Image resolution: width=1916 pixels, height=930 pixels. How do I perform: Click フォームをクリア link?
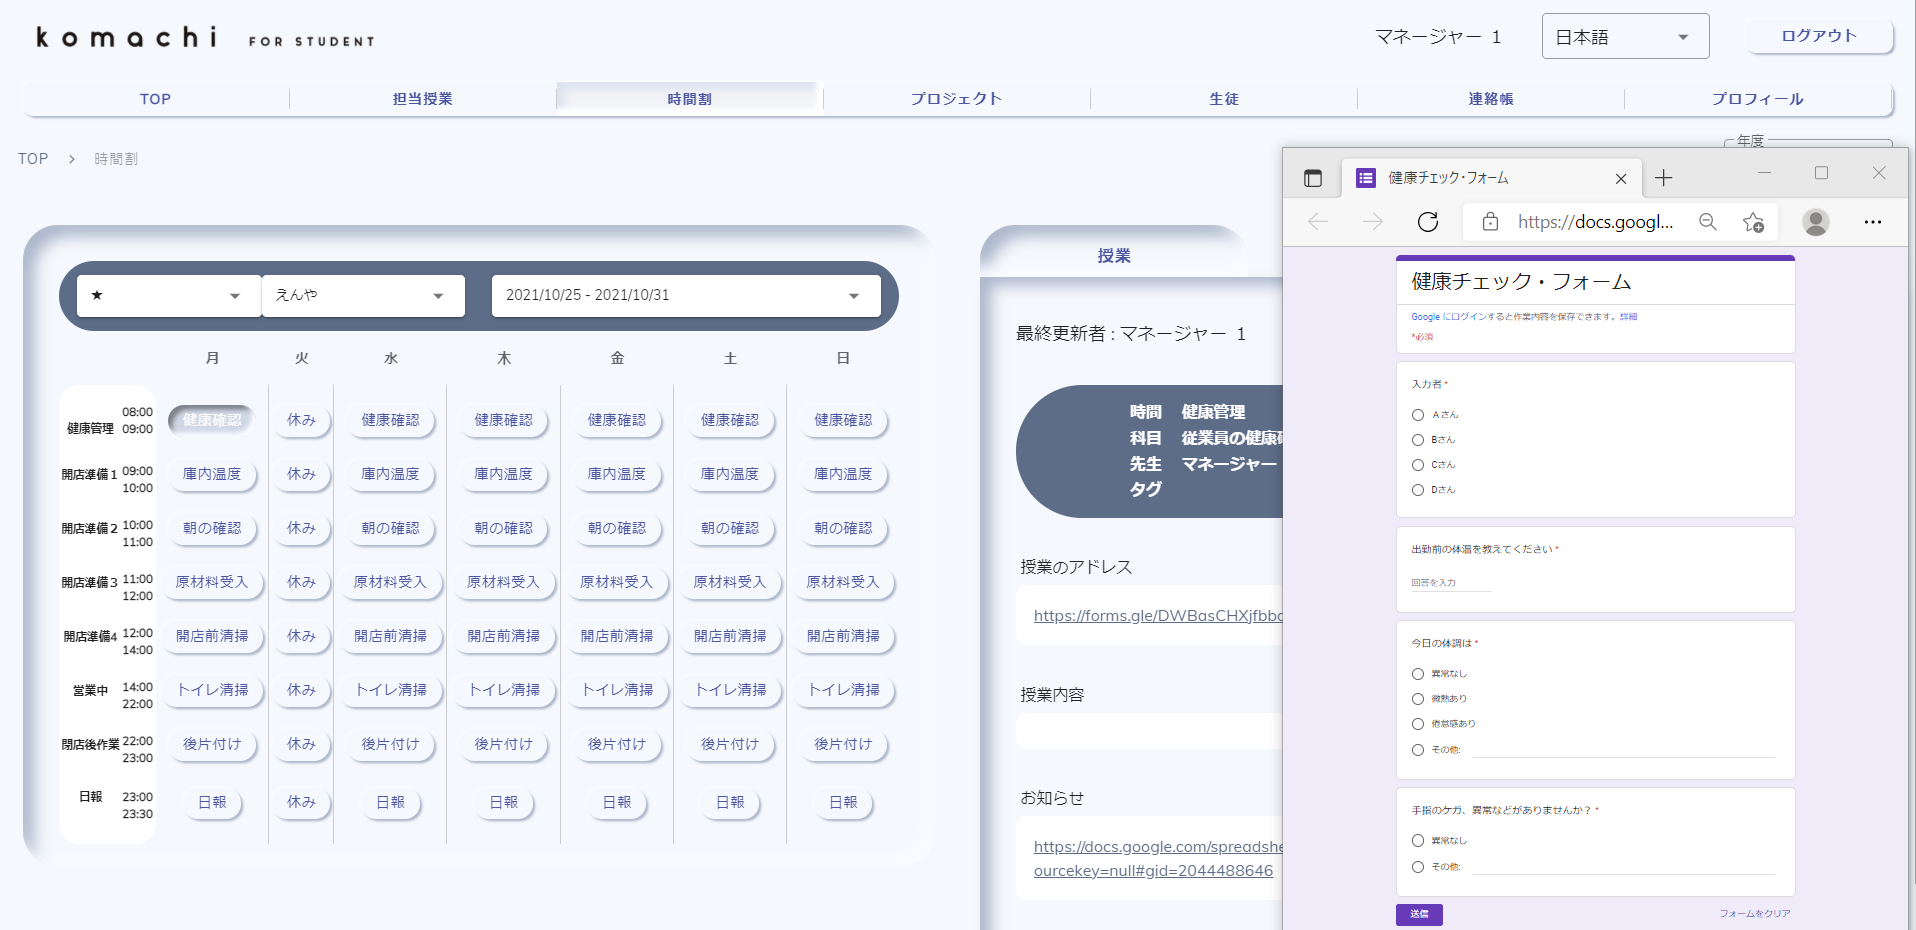pos(1755,914)
